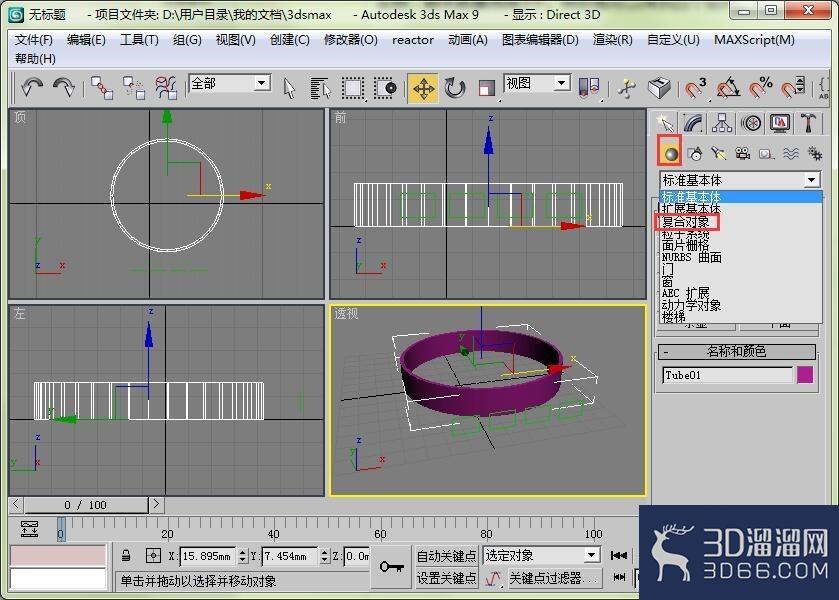Open the MAXScript(M) menu

(754, 40)
